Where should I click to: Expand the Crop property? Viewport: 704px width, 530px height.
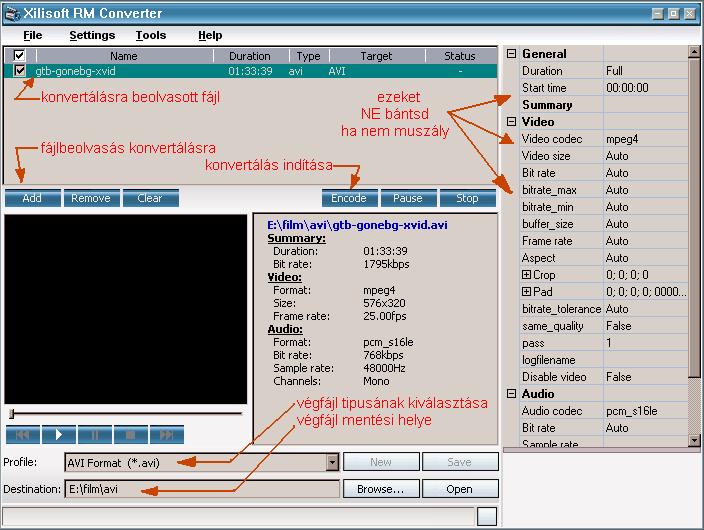527,275
